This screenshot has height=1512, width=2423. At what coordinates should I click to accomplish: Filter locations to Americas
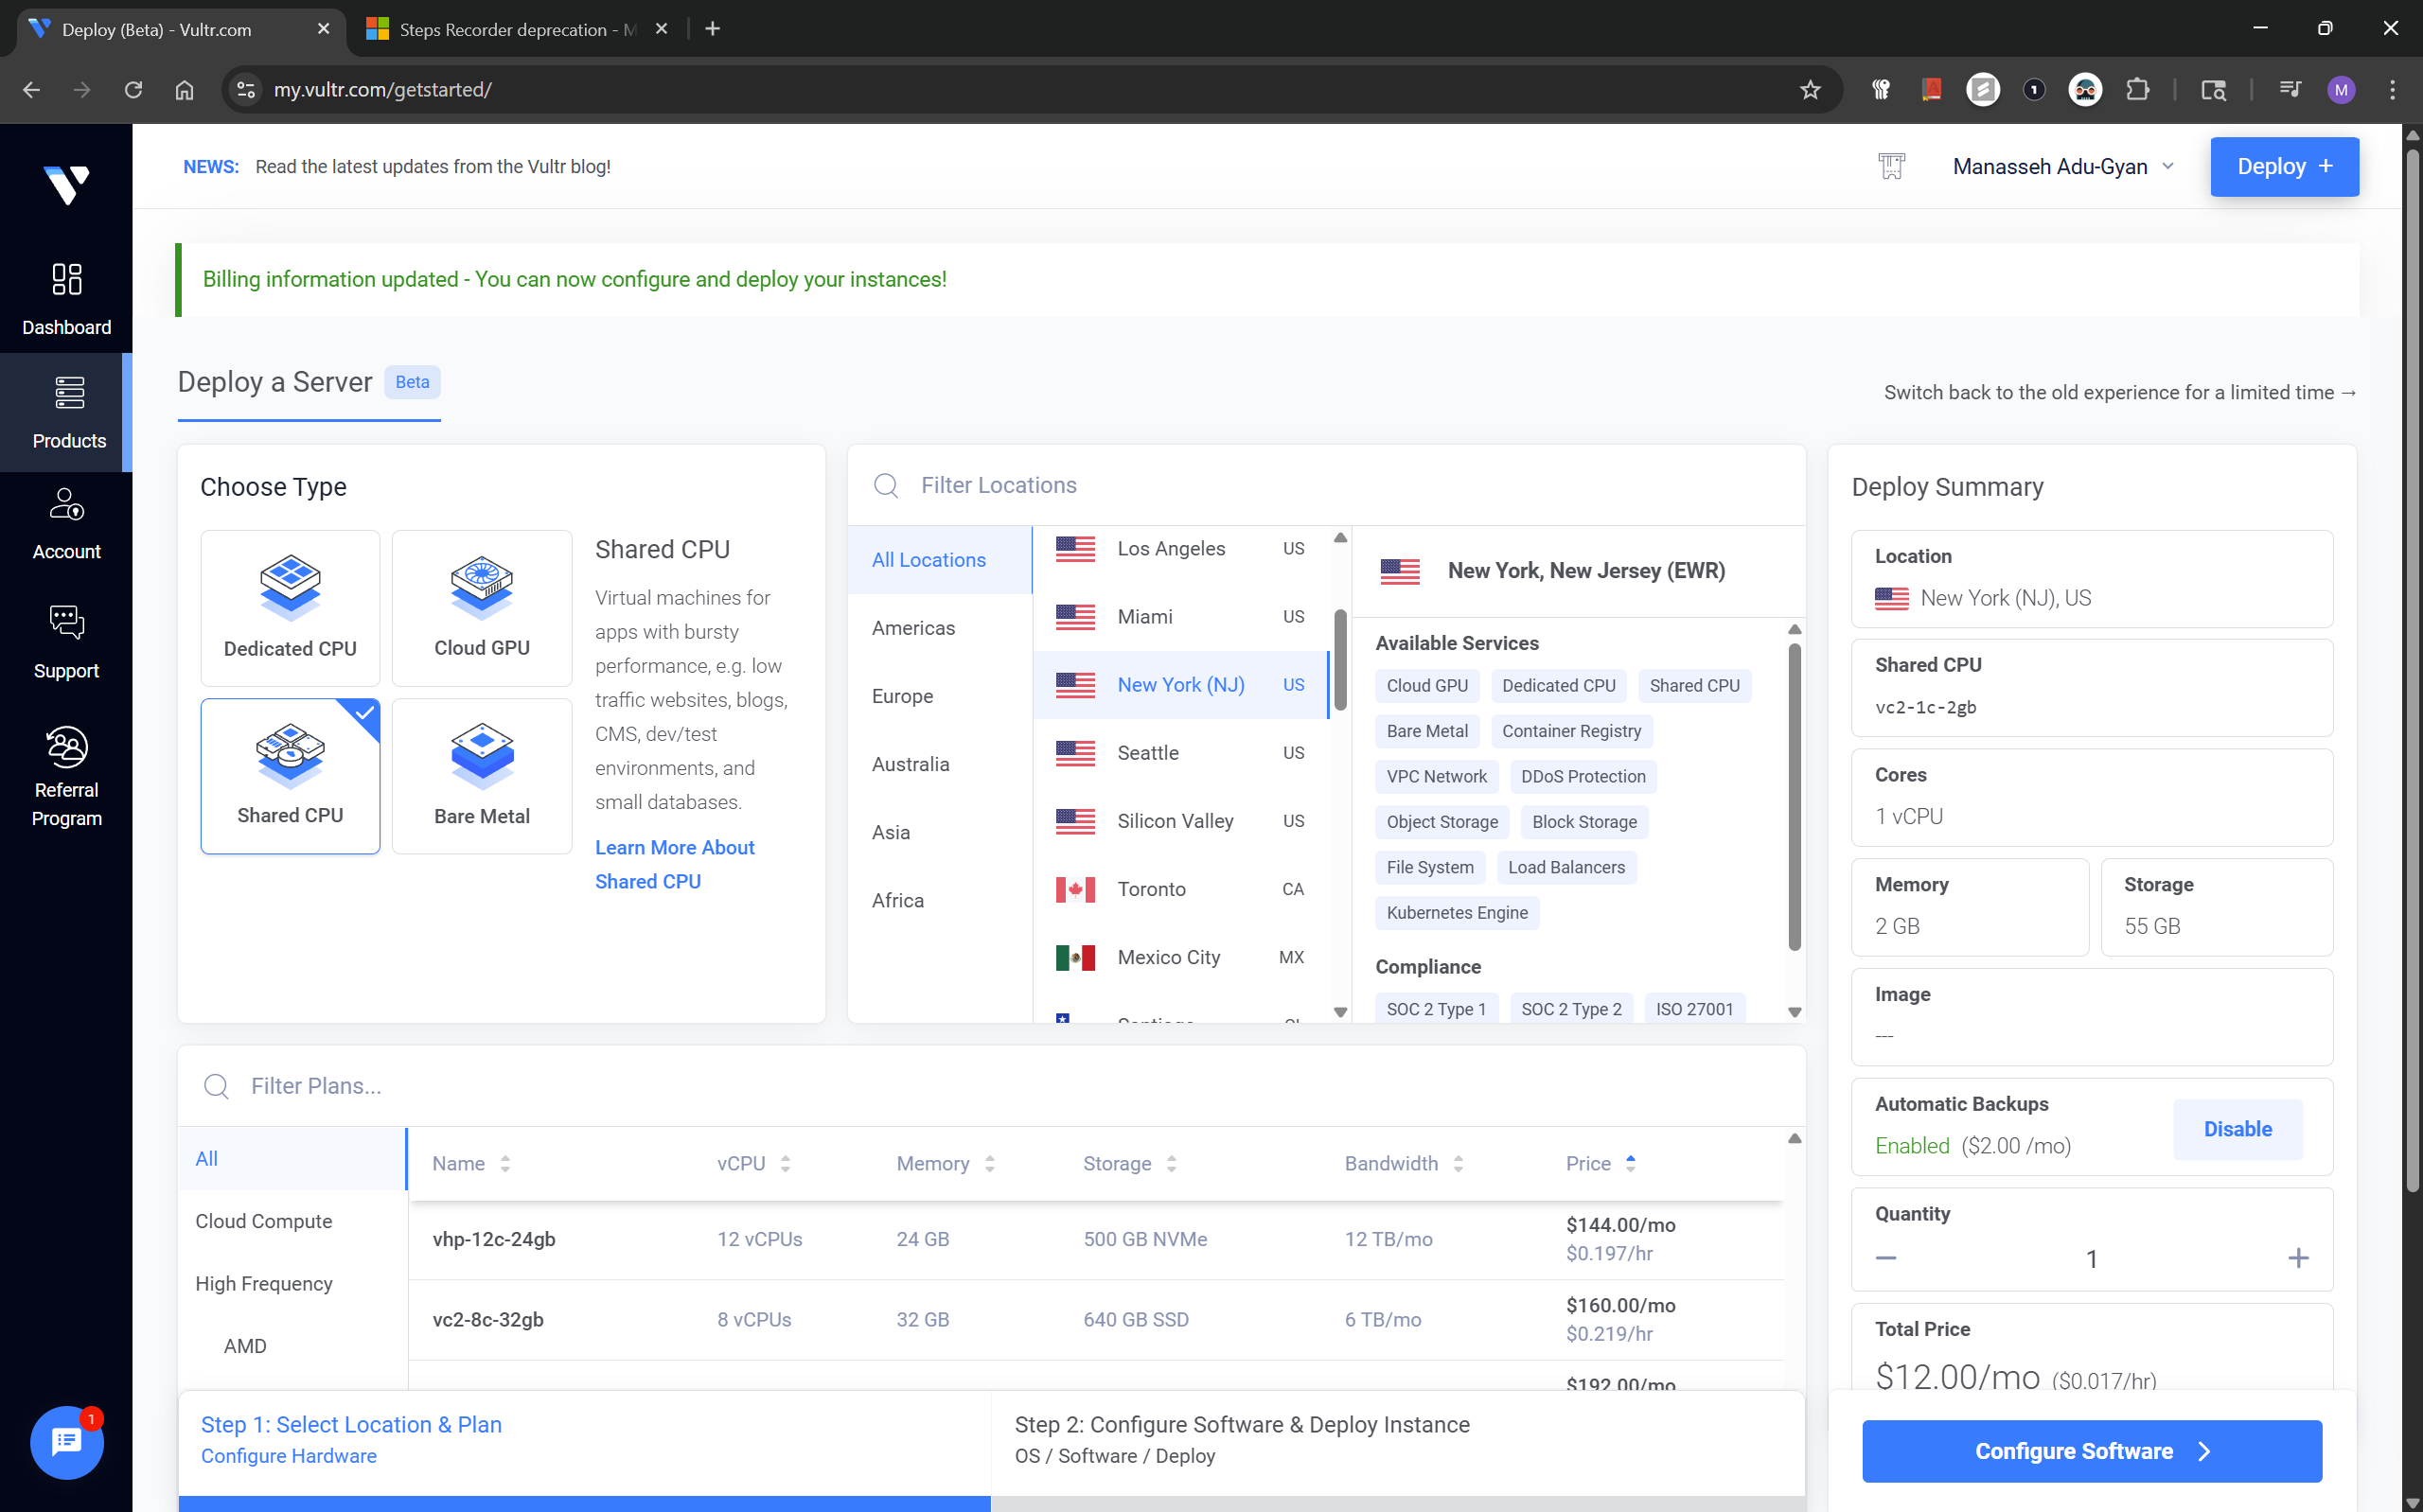(x=939, y=628)
